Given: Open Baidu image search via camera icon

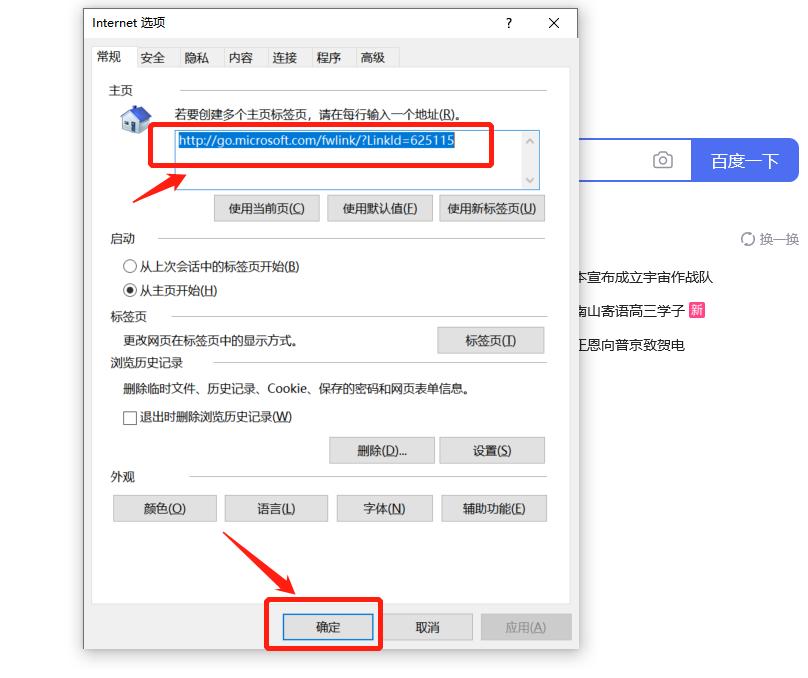Looking at the screenshot, I should [663, 160].
